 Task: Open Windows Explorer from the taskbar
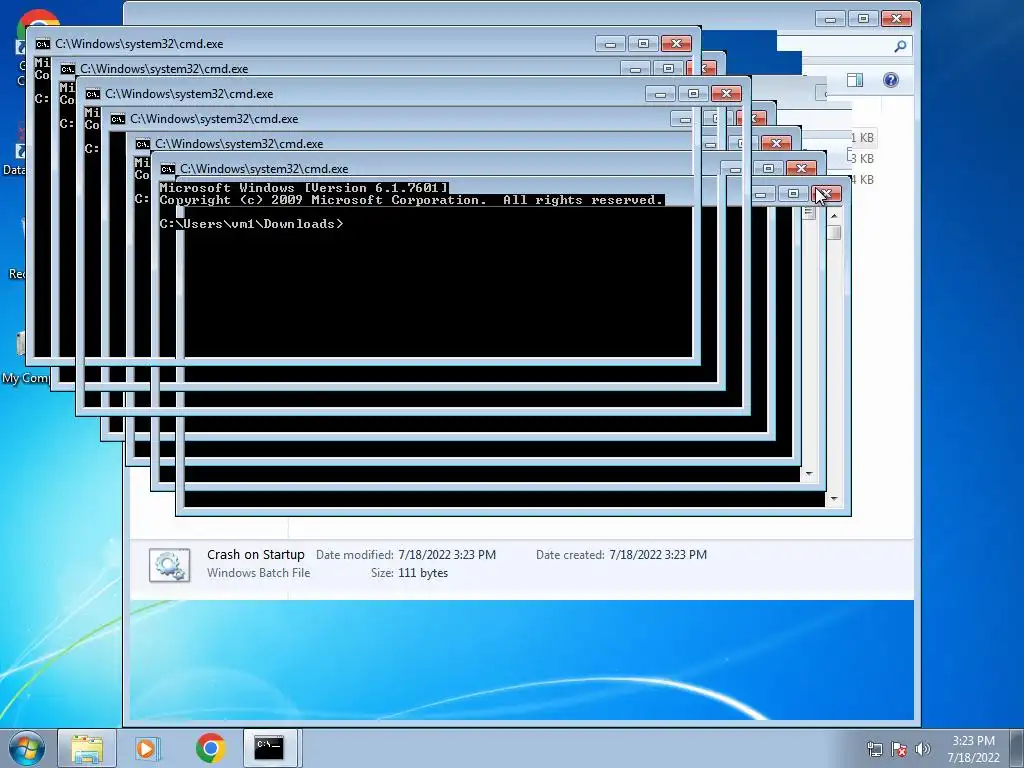tap(87, 748)
